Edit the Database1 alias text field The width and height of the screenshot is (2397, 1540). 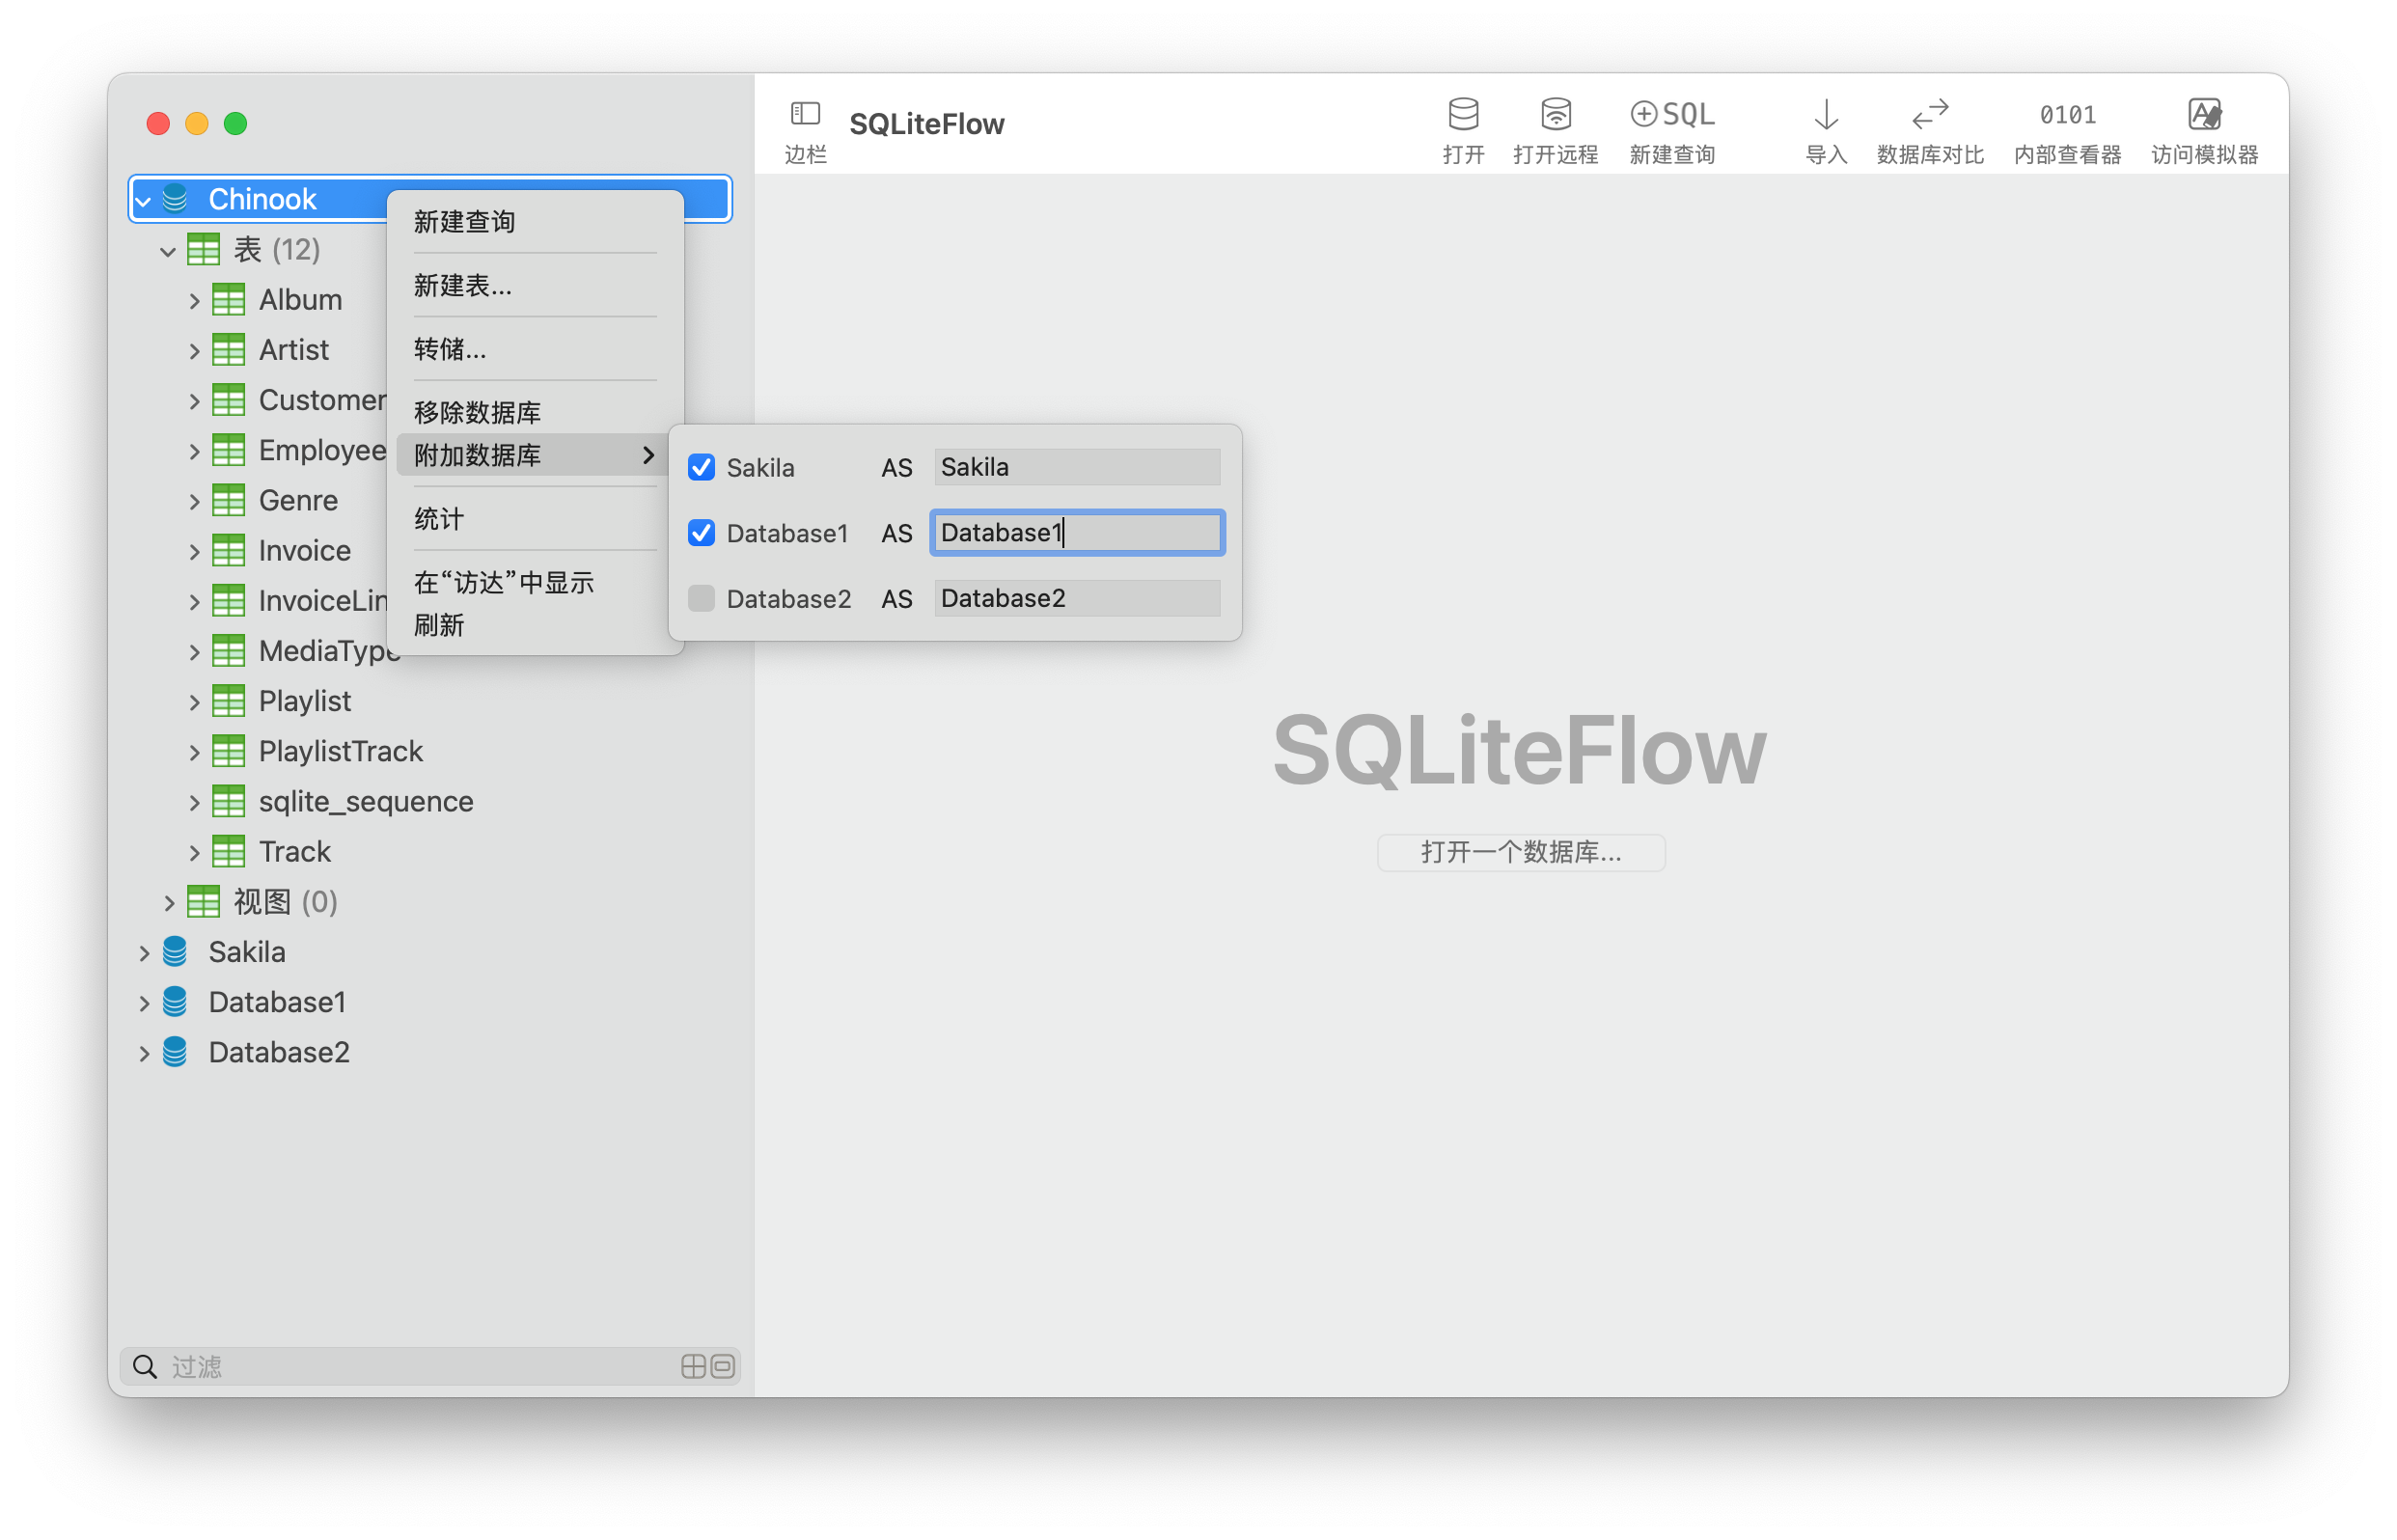point(1077,532)
